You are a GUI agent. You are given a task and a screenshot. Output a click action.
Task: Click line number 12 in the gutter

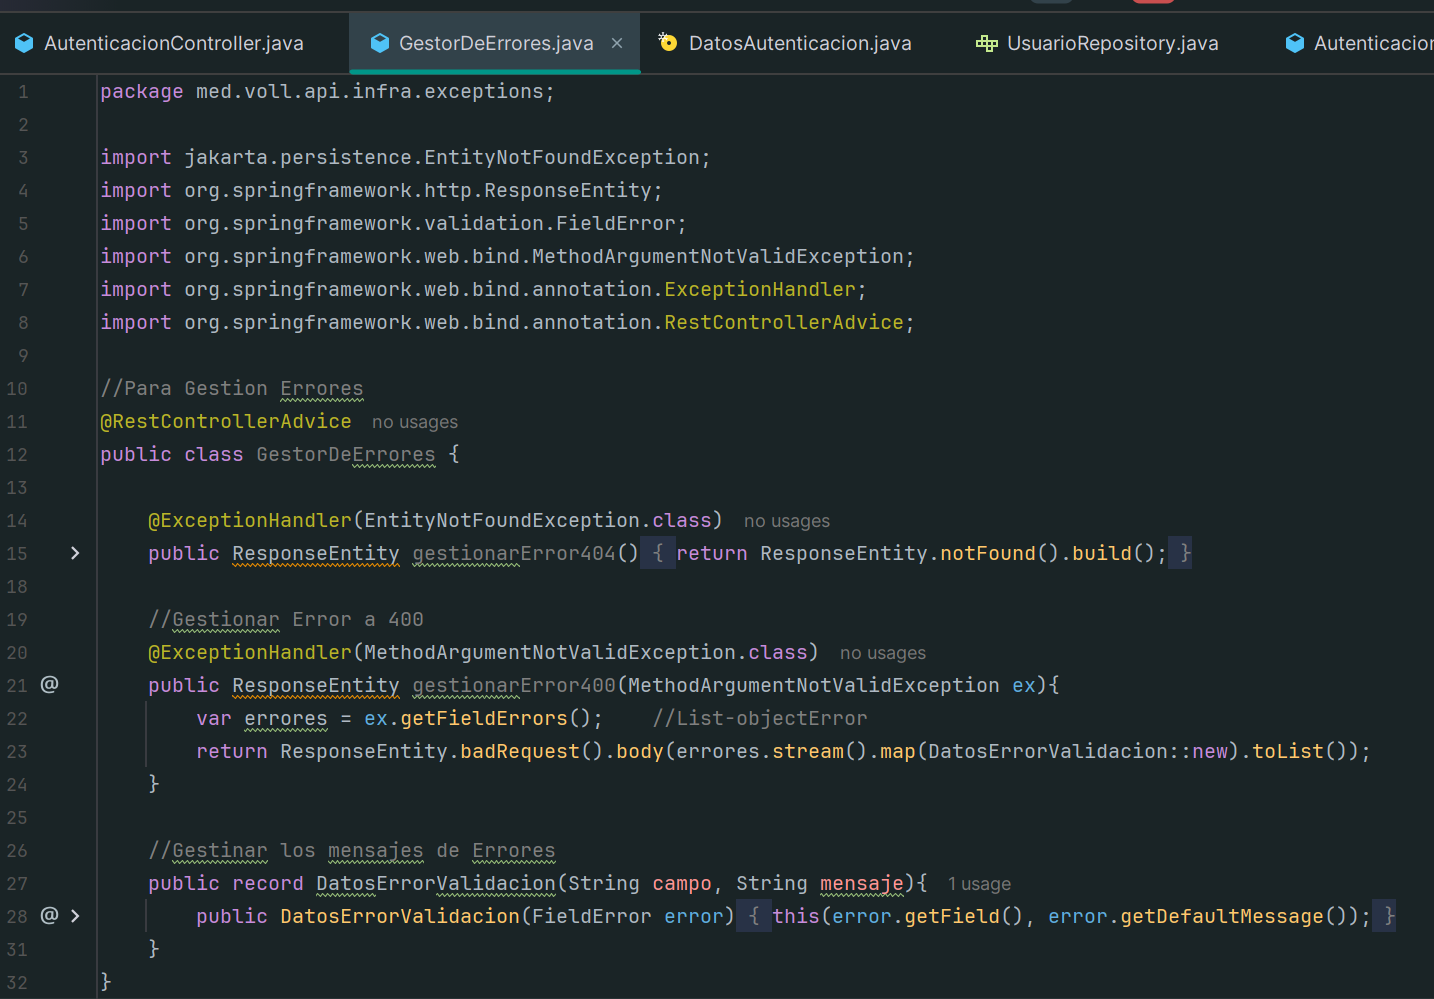[17, 455]
